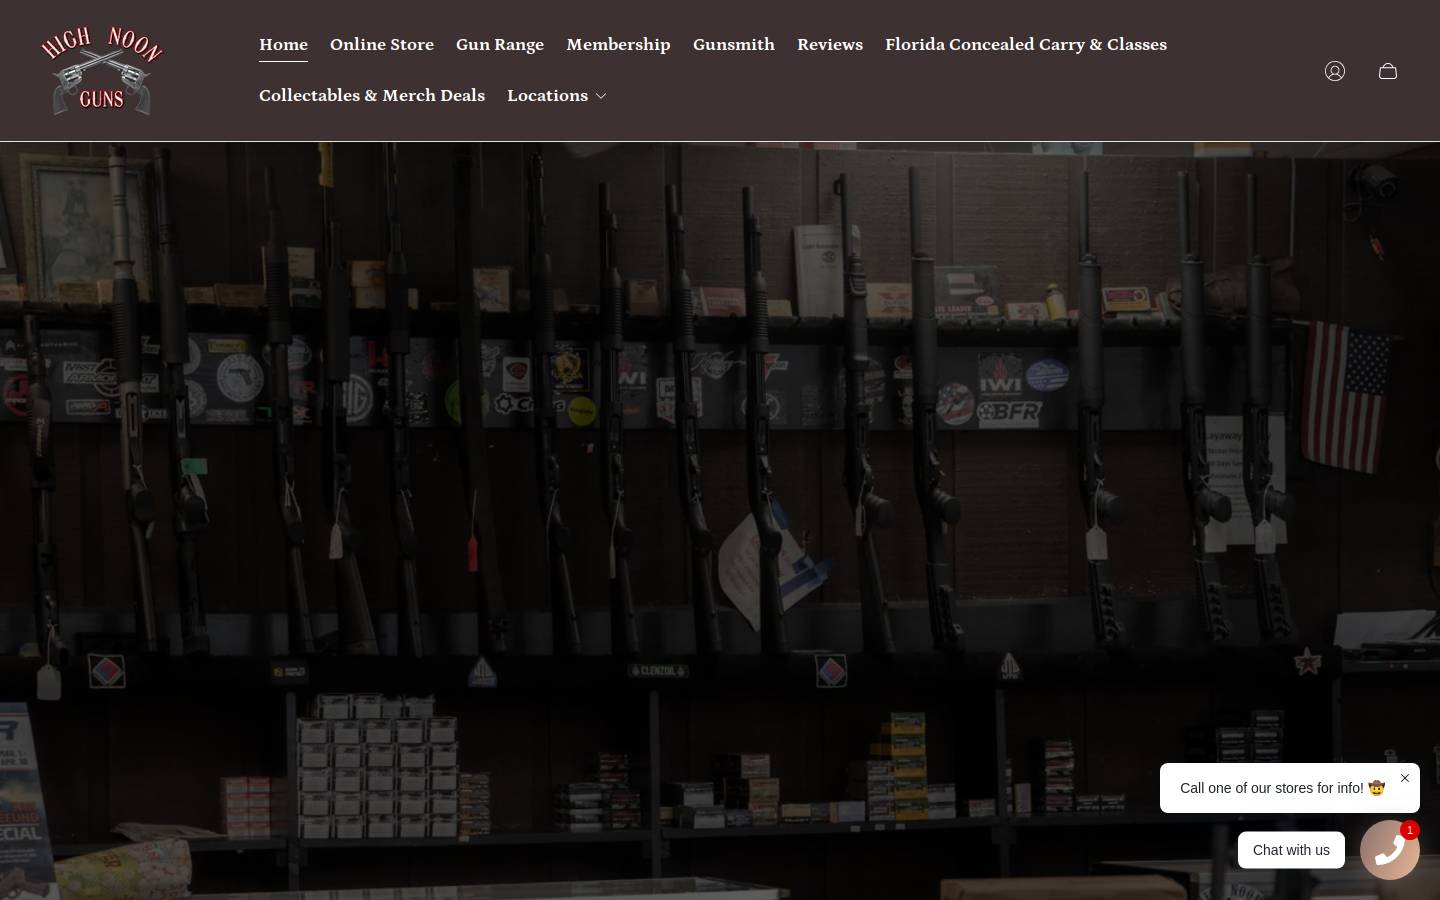Open the Membership page
Screen dimensions: 1440x900
[618, 44]
